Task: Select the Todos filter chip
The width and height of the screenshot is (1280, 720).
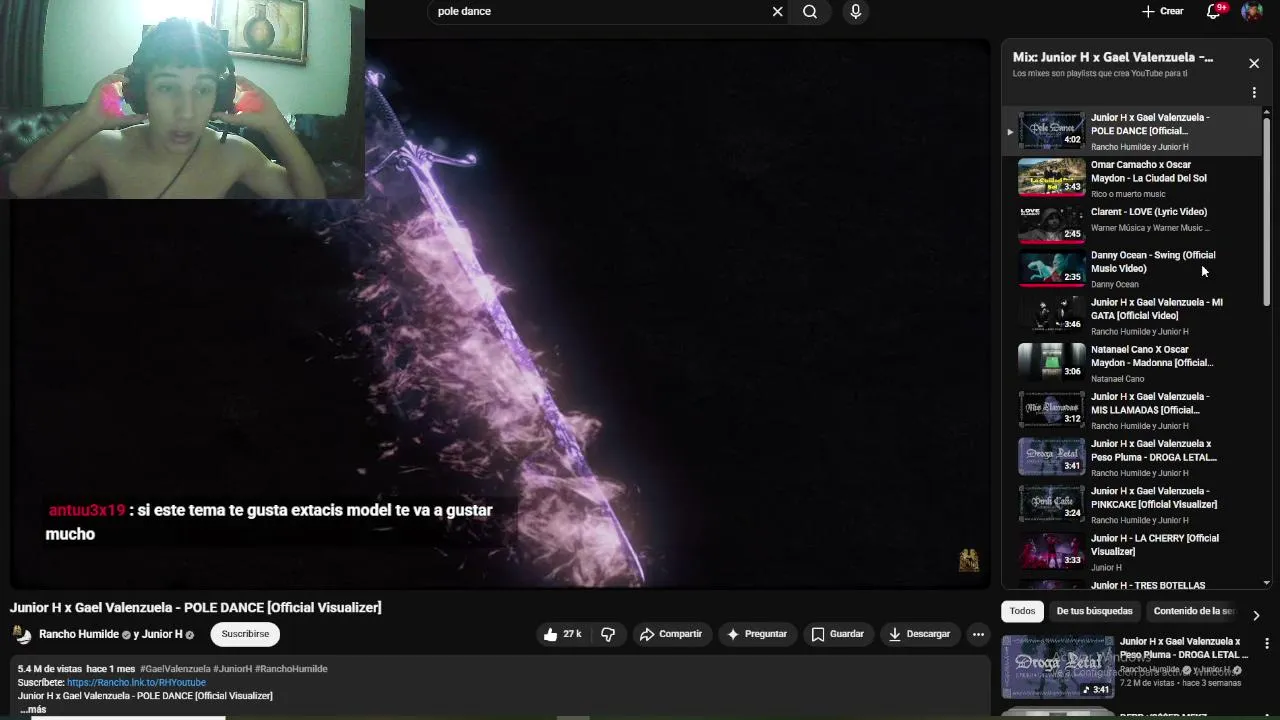Action: coord(1022,611)
